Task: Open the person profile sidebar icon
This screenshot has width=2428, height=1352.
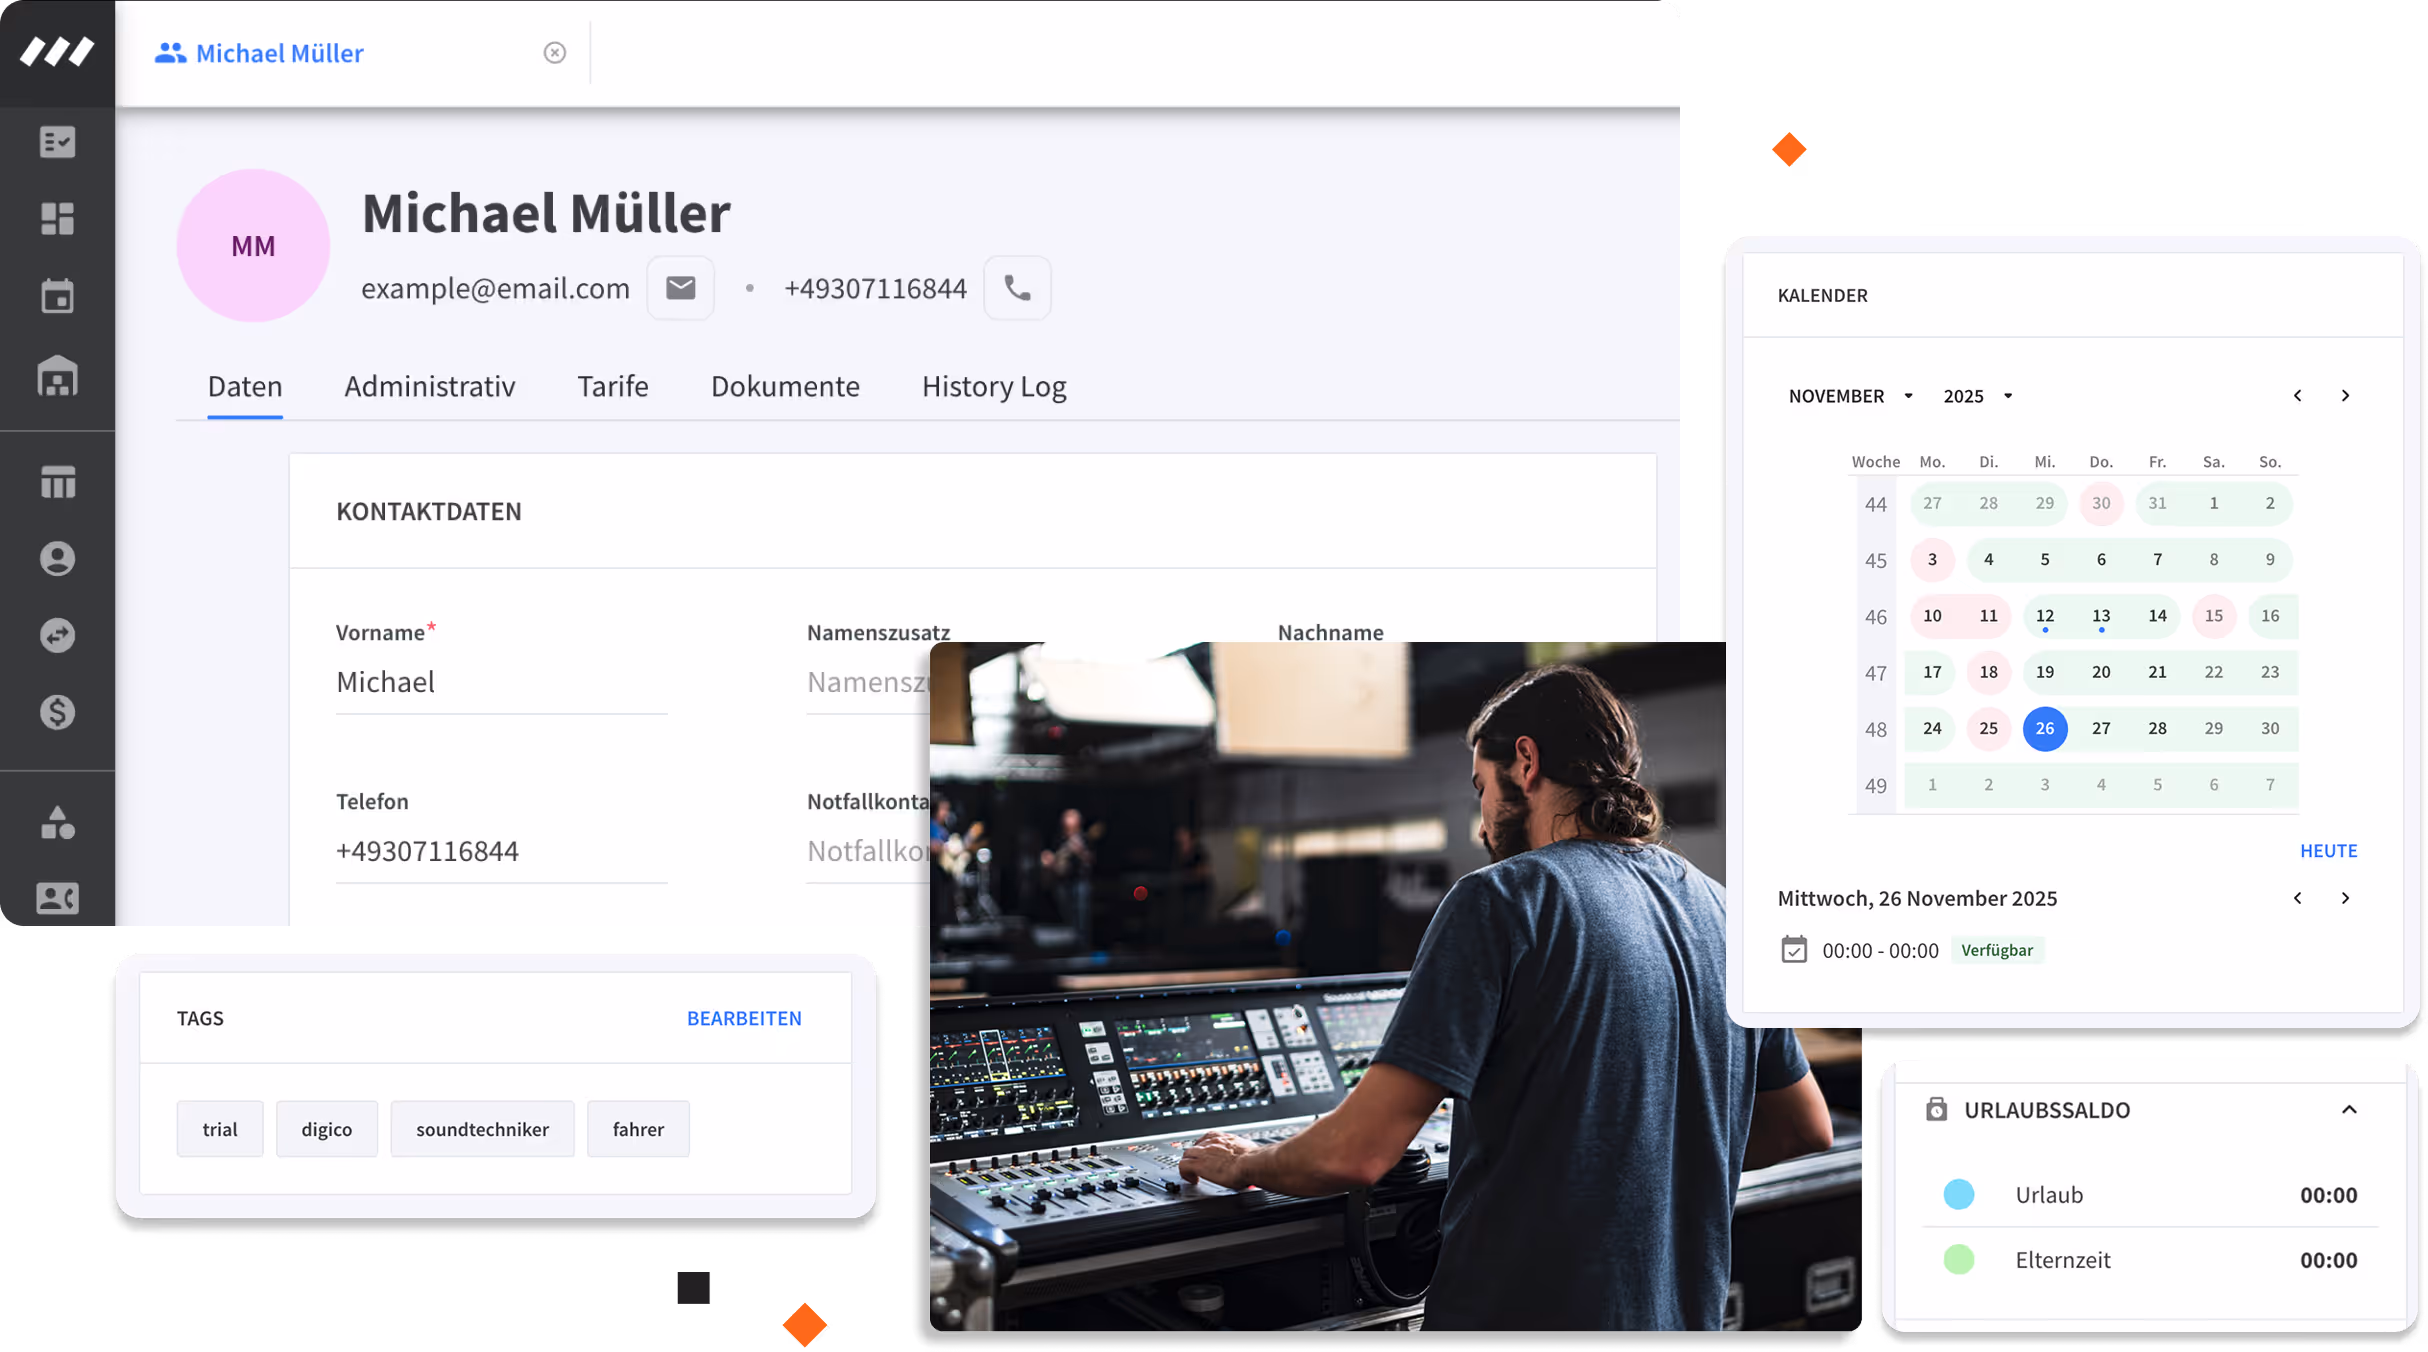Action: (x=57, y=558)
